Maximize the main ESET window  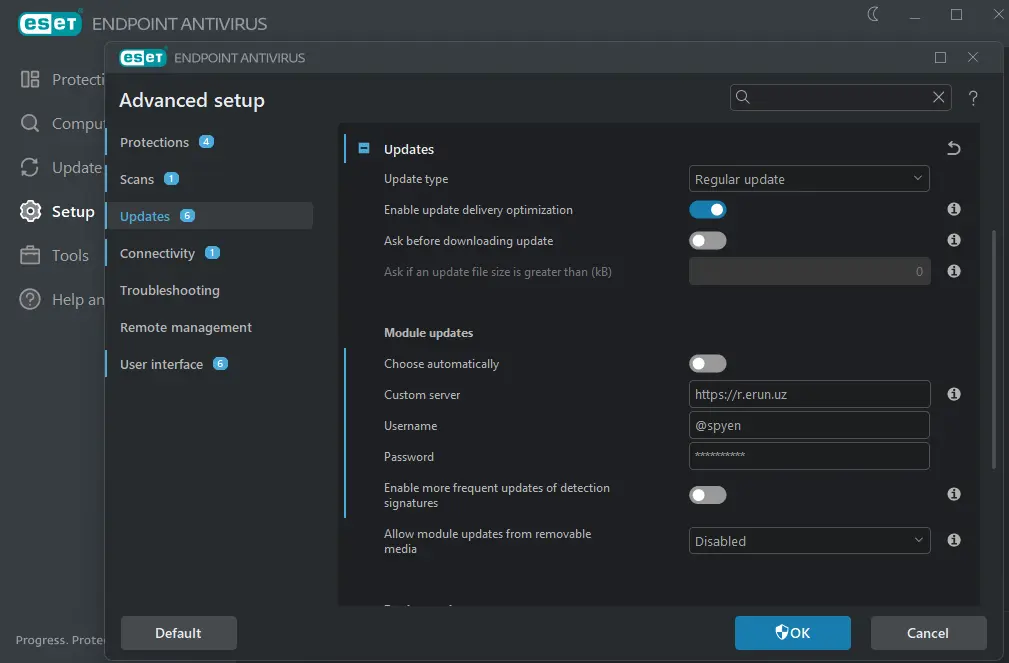coord(956,14)
